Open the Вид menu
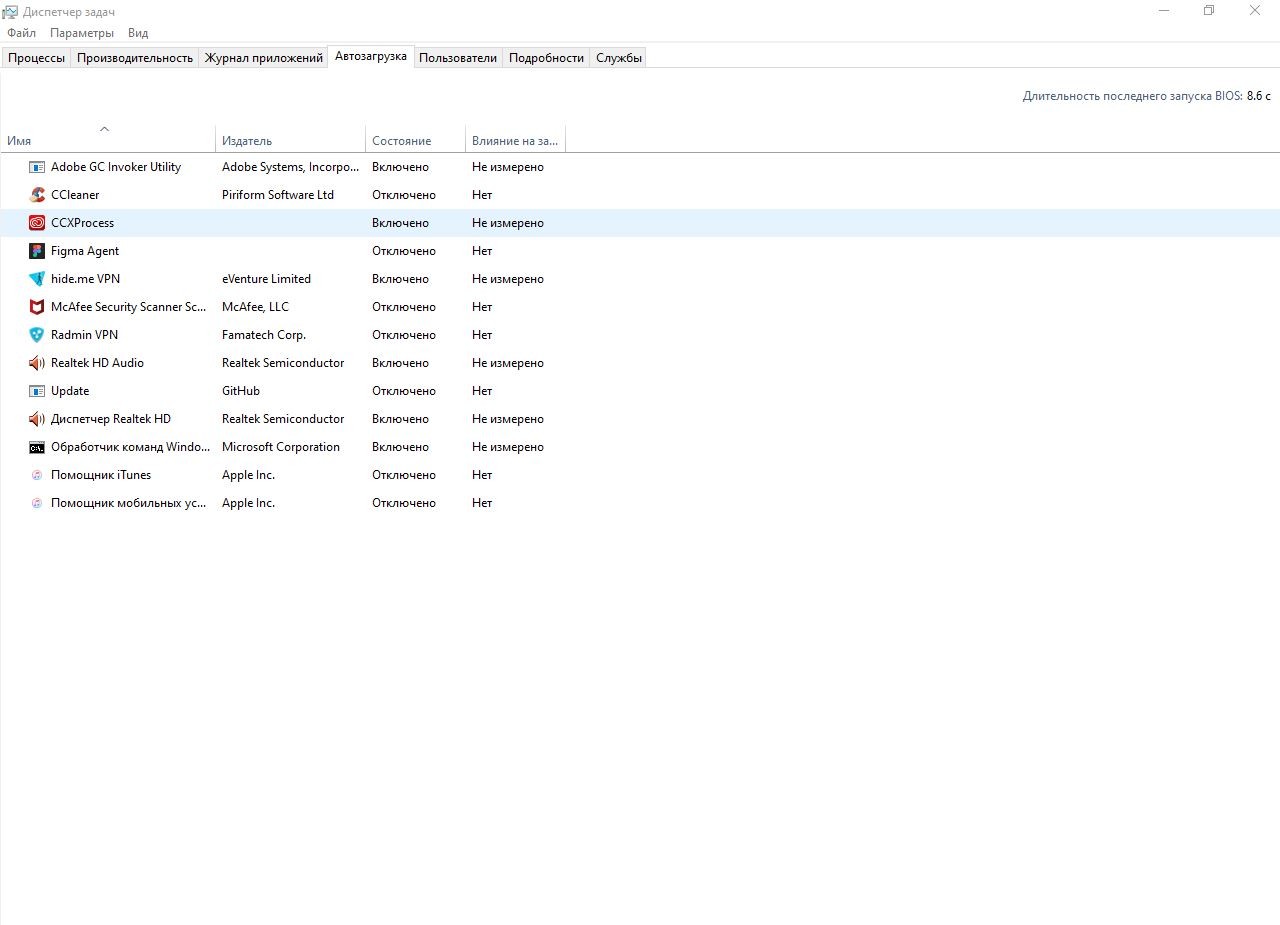1280x925 pixels. pyautogui.click(x=138, y=33)
